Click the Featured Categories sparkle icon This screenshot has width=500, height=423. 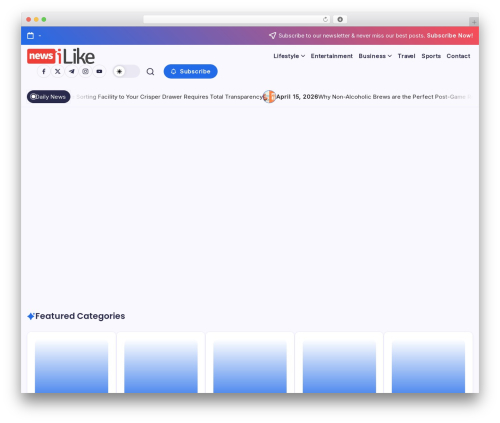pos(31,316)
